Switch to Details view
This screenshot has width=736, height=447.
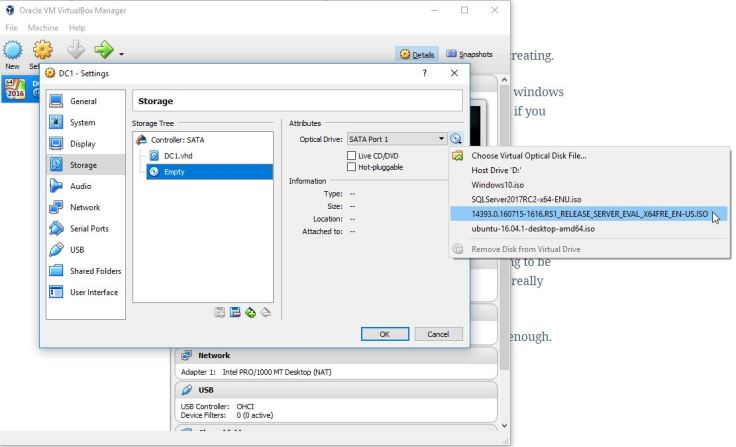[417, 54]
